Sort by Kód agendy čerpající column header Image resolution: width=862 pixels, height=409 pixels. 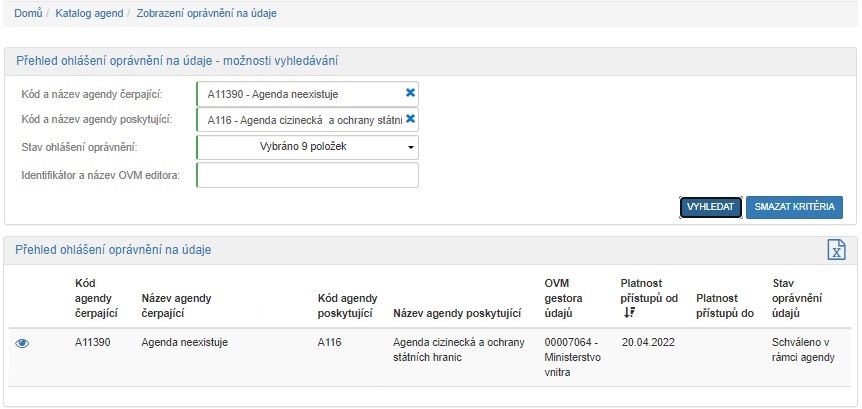[x=96, y=298]
